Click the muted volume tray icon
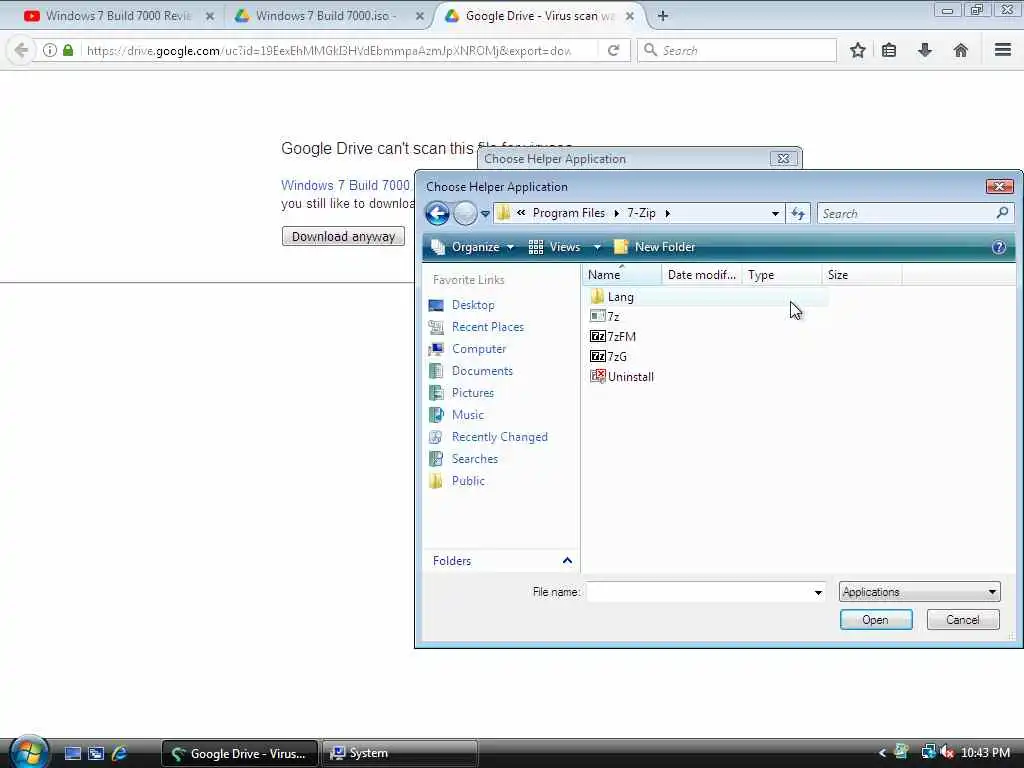Image resolution: width=1024 pixels, height=768 pixels. 947,752
